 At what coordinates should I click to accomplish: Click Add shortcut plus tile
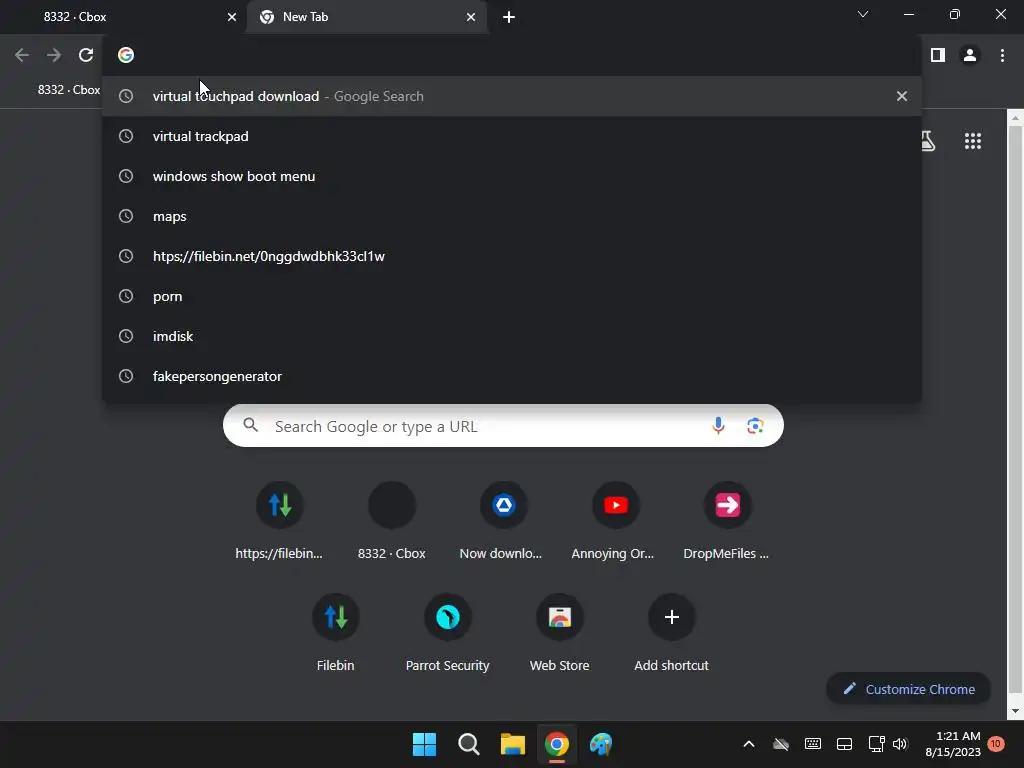pyautogui.click(x=671, y=633)
